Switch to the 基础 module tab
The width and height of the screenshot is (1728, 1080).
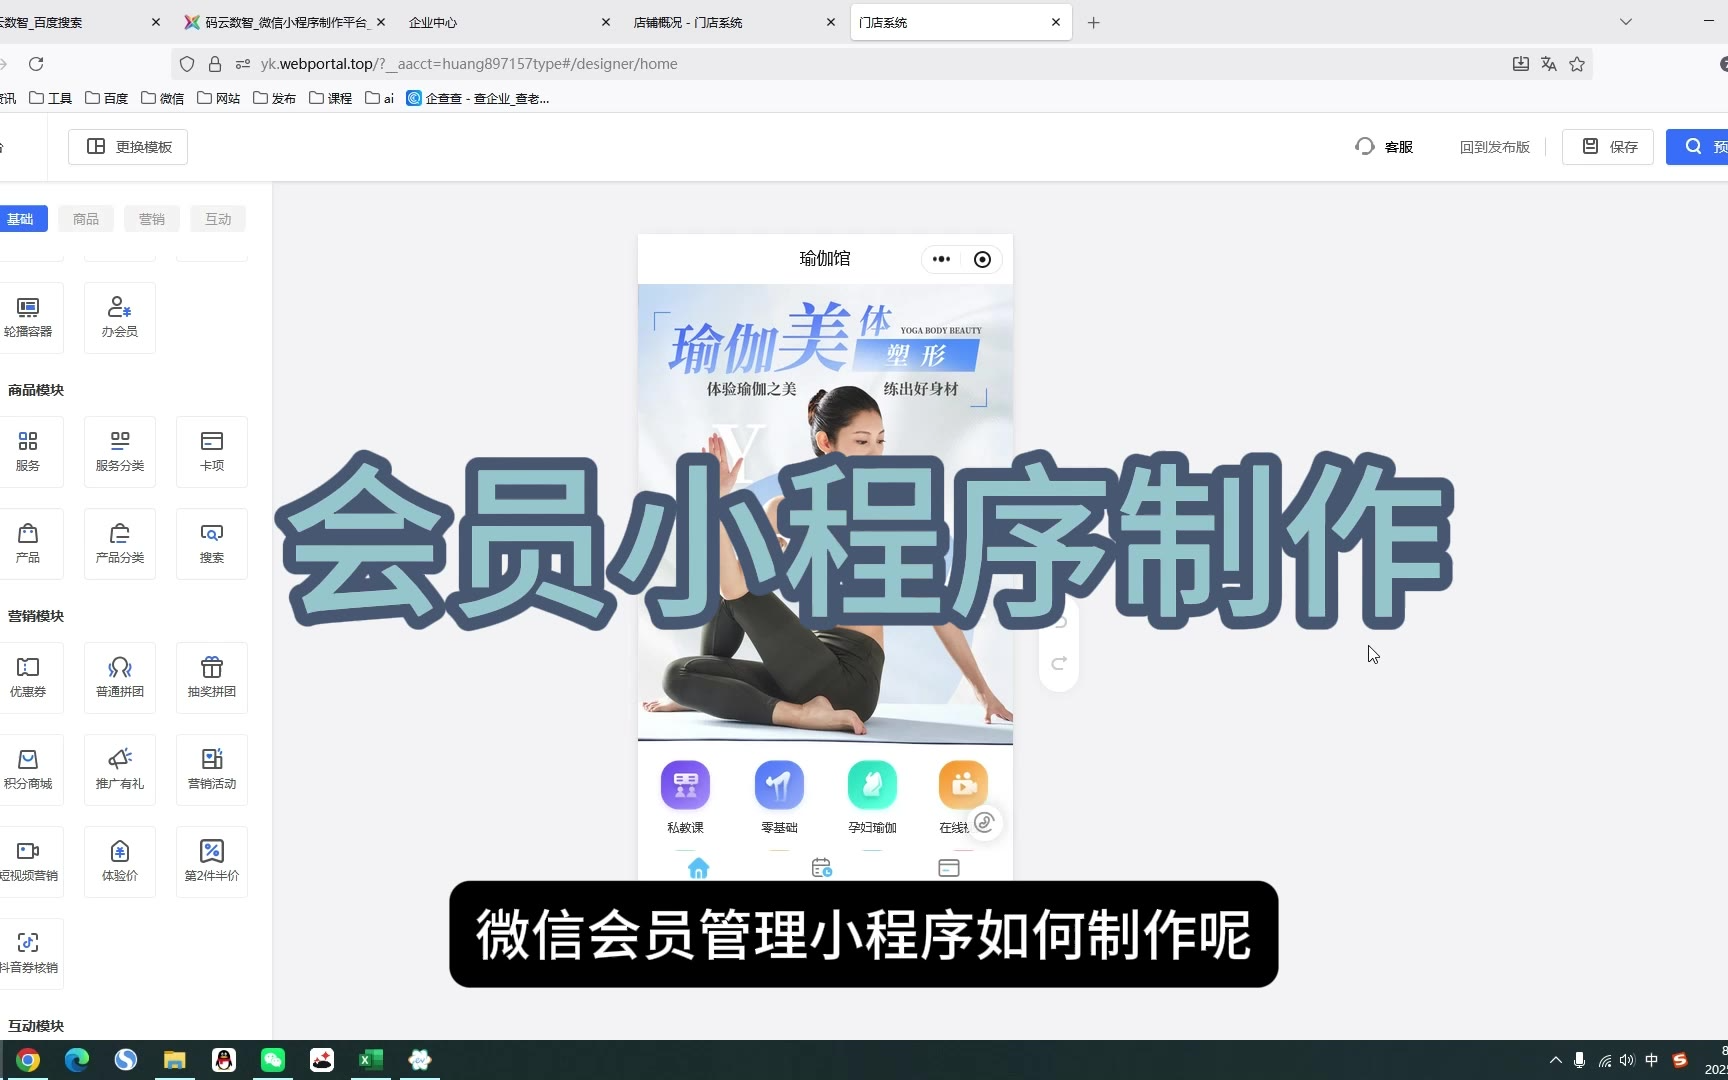point(20,219)
